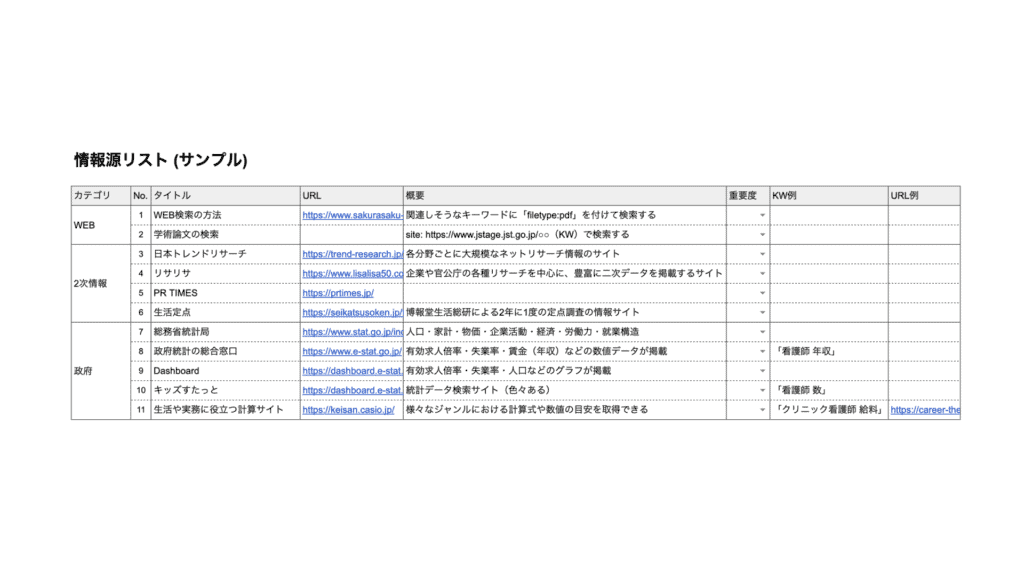Select the 様々なジャンルにおける計算式 description cell
Viewport: 1024px width, 576px height.
564,409
